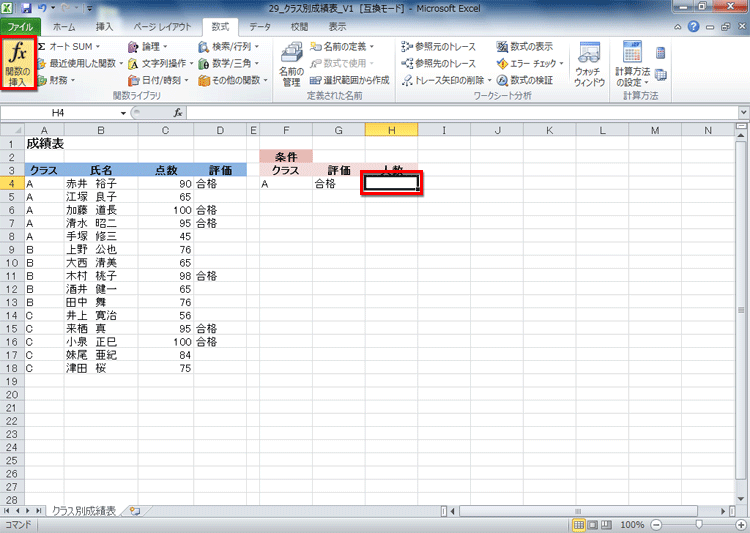Minimize the ribbon with the caret icon

point(678,27)
